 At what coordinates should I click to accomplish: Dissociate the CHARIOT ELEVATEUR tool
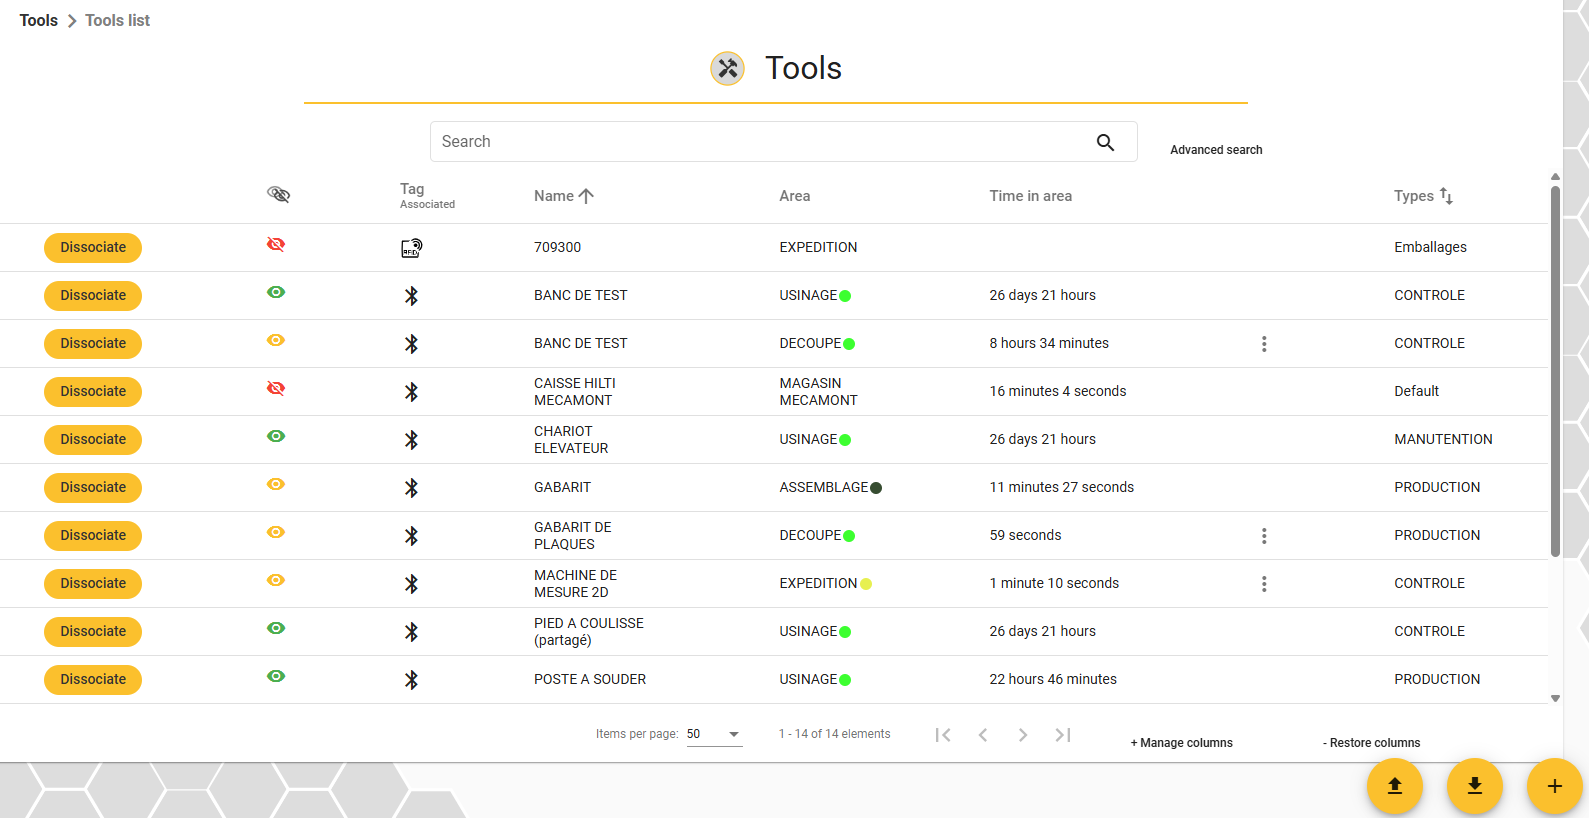pos(93,440)
